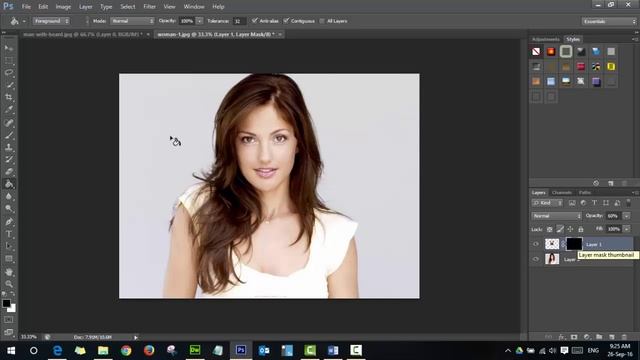Set background color white swatch

tap(12, 309)
